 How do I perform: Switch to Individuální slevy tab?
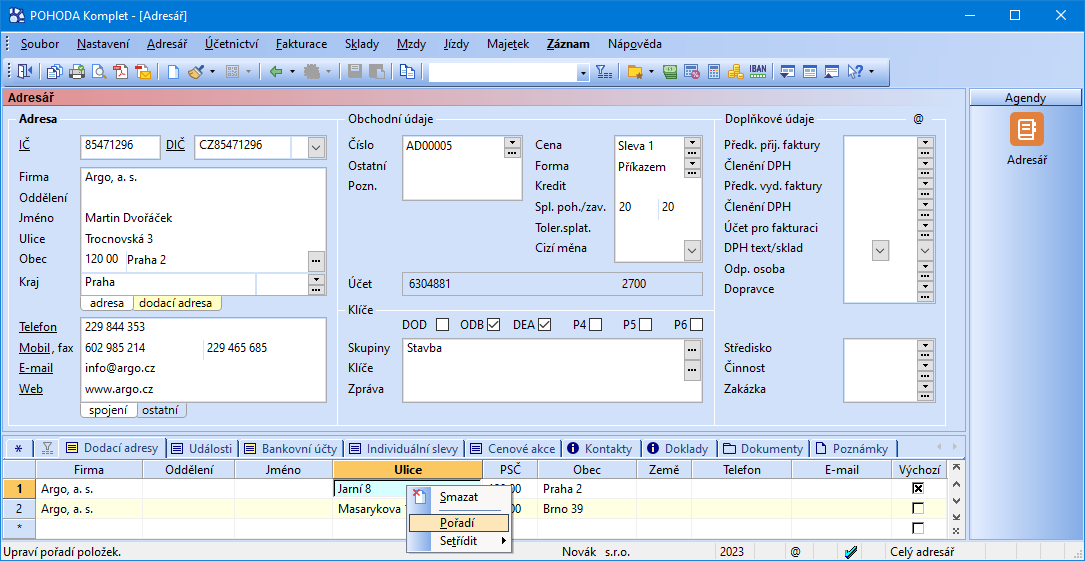coord(403,449)
